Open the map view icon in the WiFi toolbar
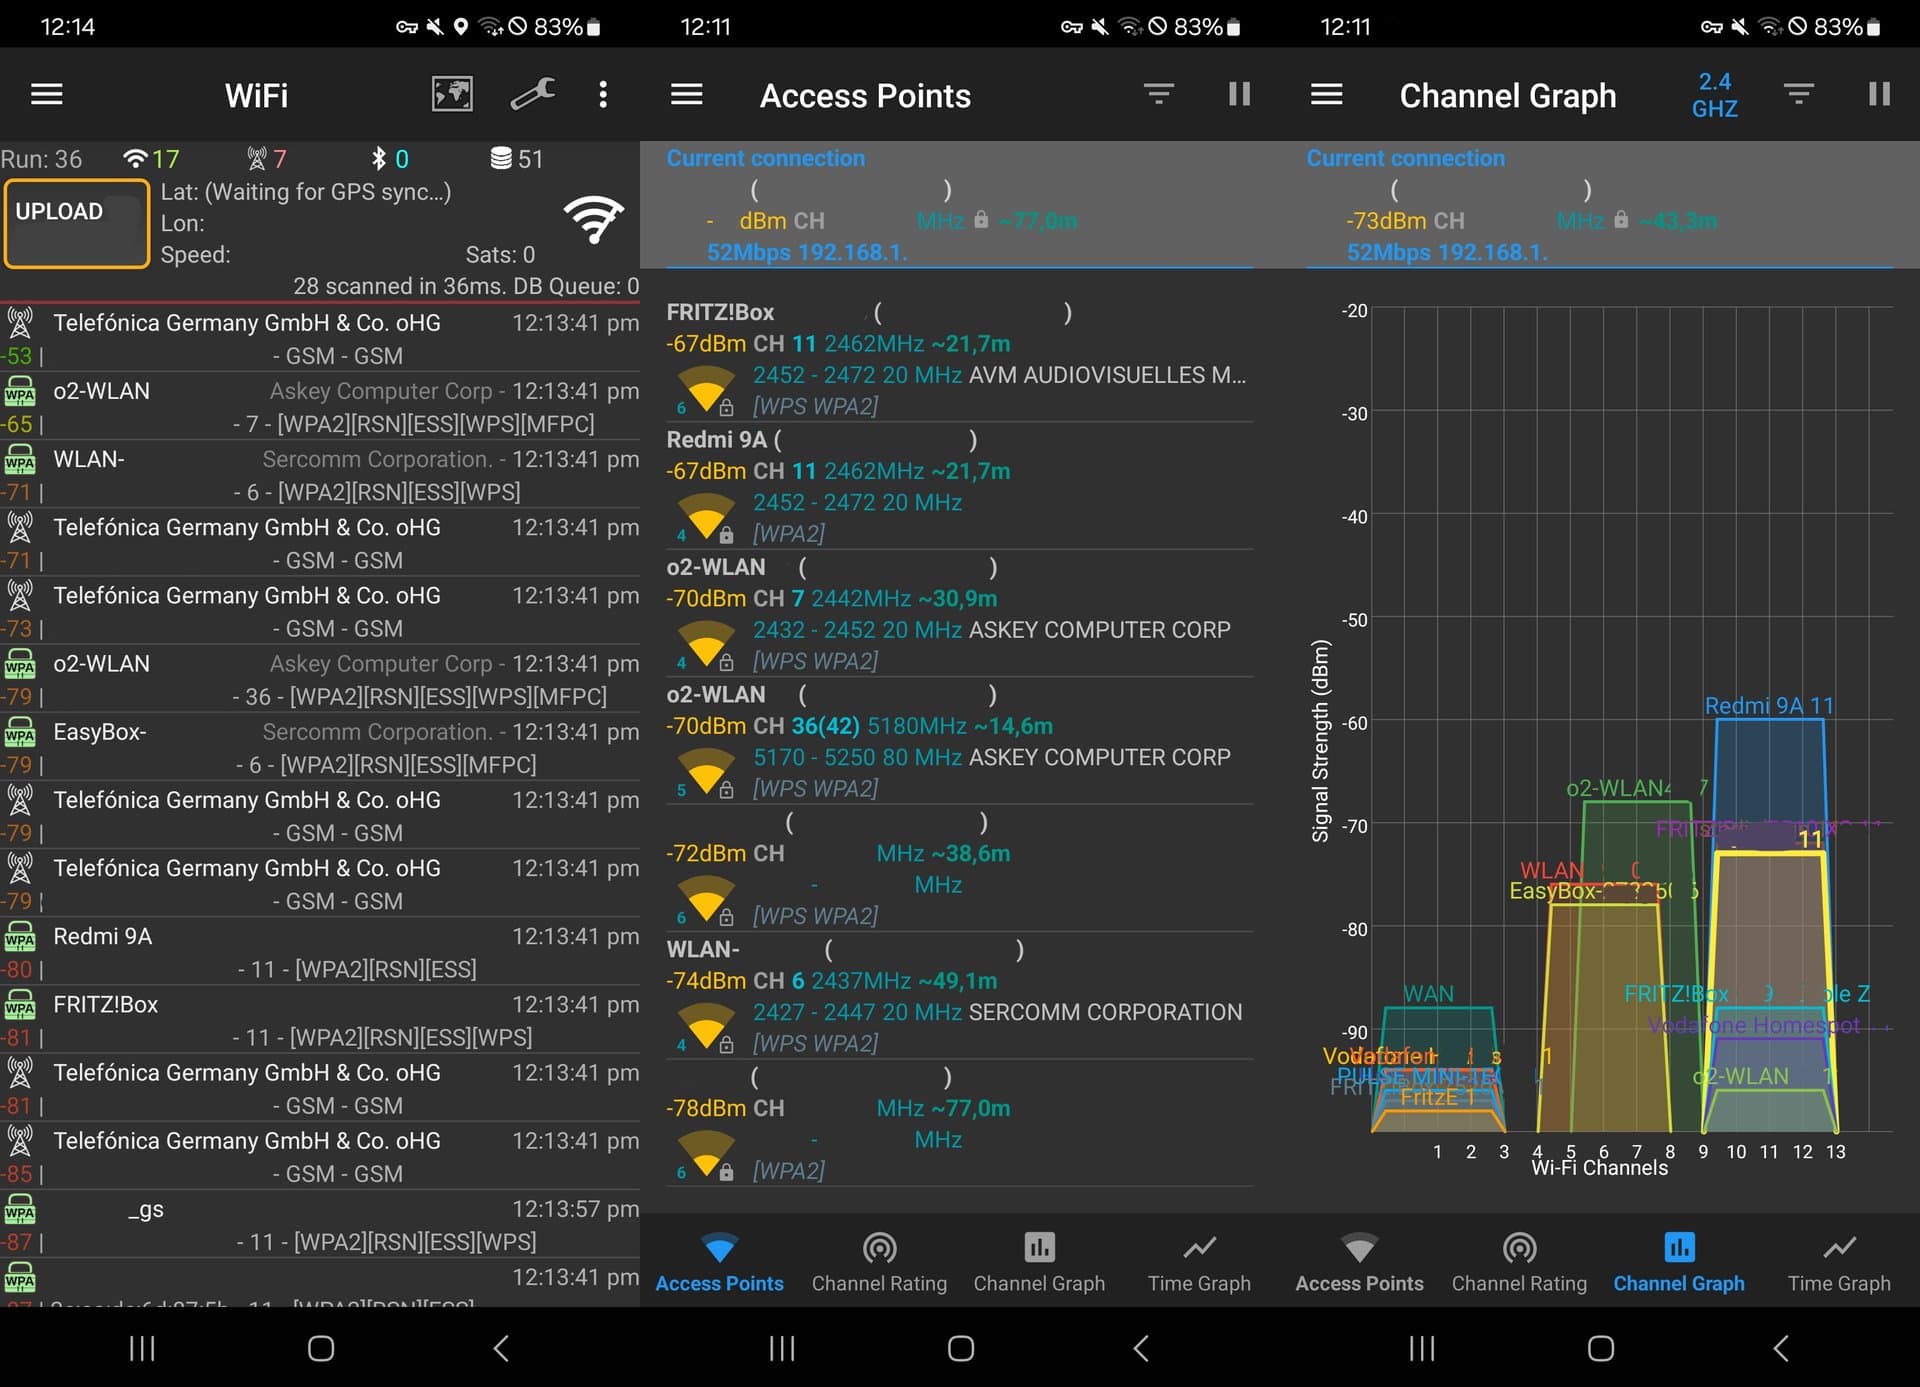The width and height of the screenshot is (1920, 1387). (452, 95)
